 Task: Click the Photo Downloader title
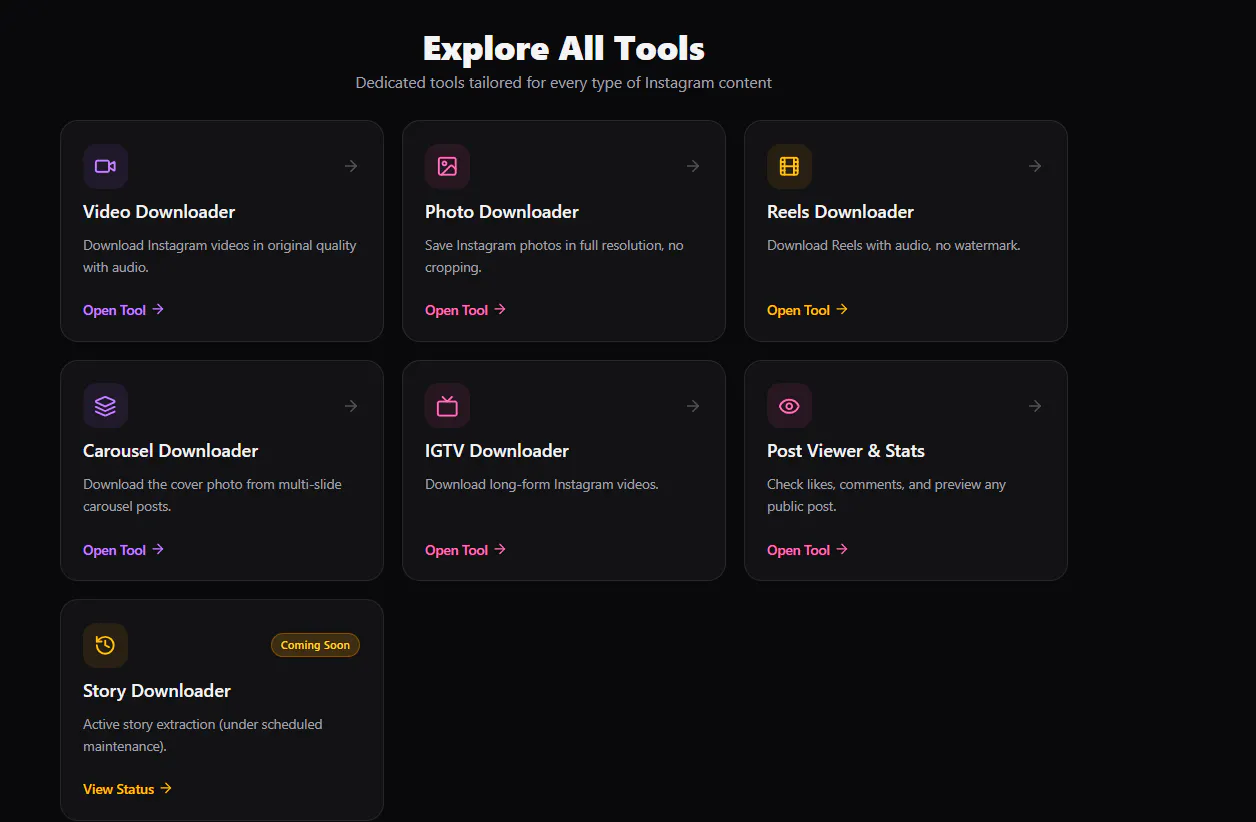502,212
